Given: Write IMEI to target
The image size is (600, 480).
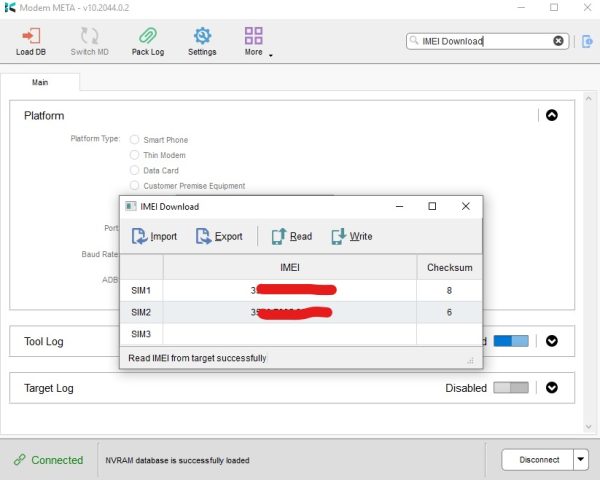Looking at the screenshot, I should 352,236.
